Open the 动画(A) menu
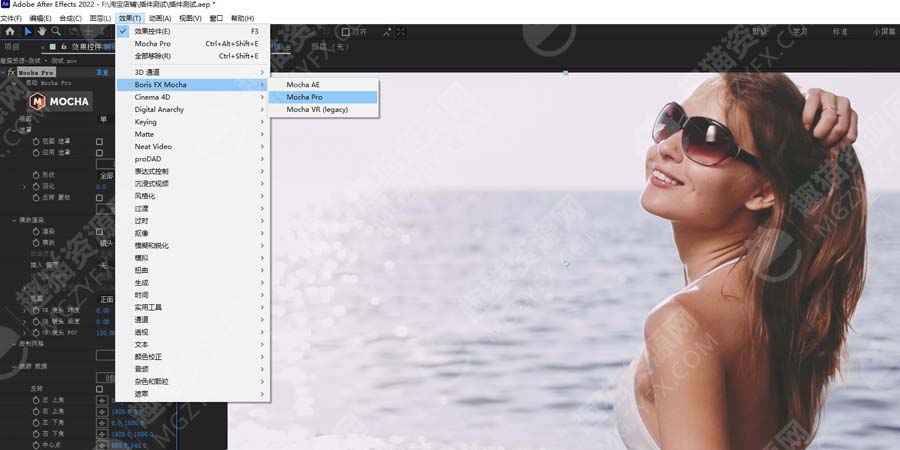Screen dimensions: 900x450 (x=160, y=18)
